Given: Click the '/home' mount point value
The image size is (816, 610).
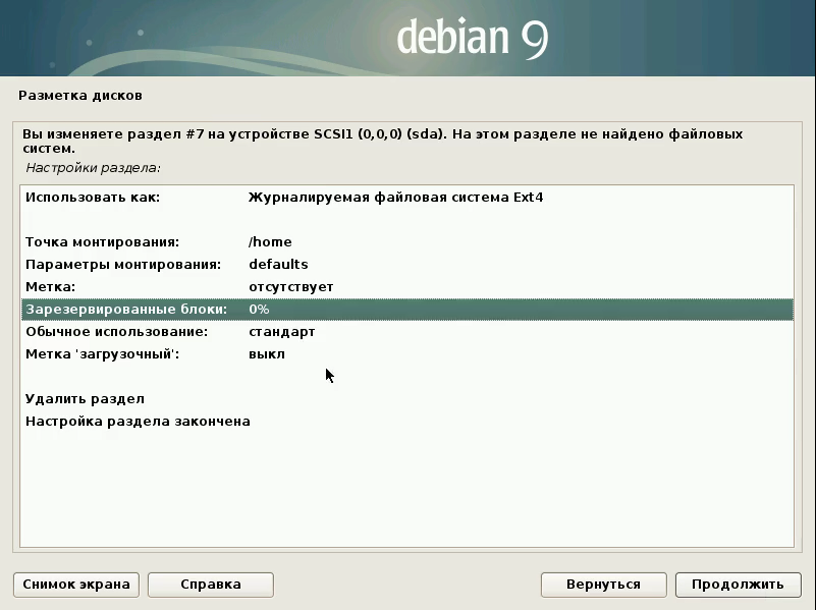Looking at the screenshot, I should [270, 242].
